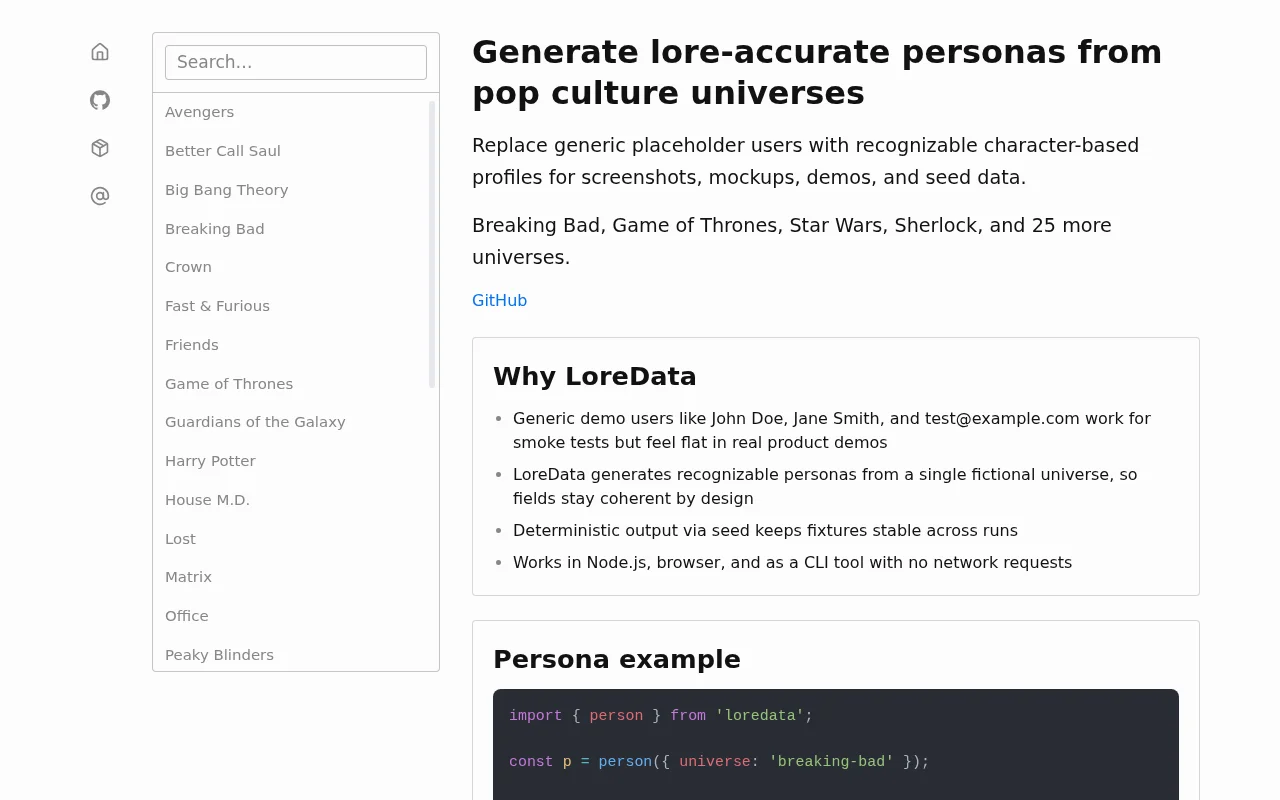The image size is (1280, 800).
Task: Select Fast & Furious universe
Action: (217, 306)
